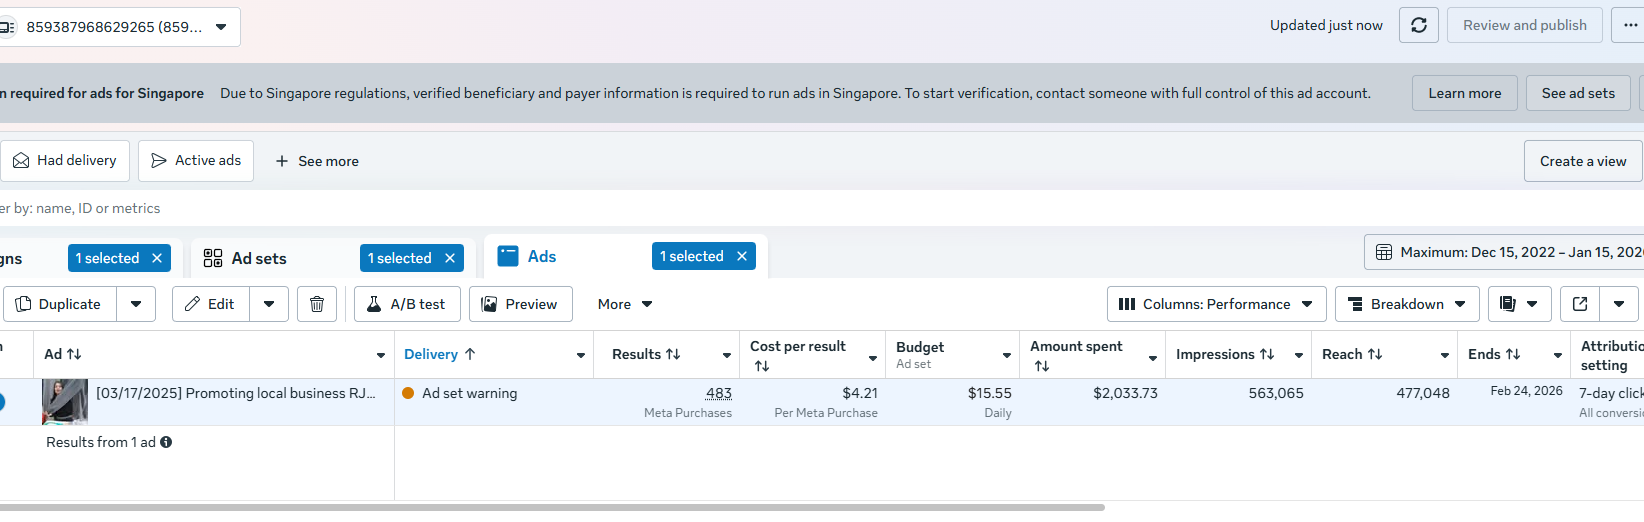The image size is (1644, 522).
Task: Click the three-dots more options button
Action: click(x=1630, y=25)
